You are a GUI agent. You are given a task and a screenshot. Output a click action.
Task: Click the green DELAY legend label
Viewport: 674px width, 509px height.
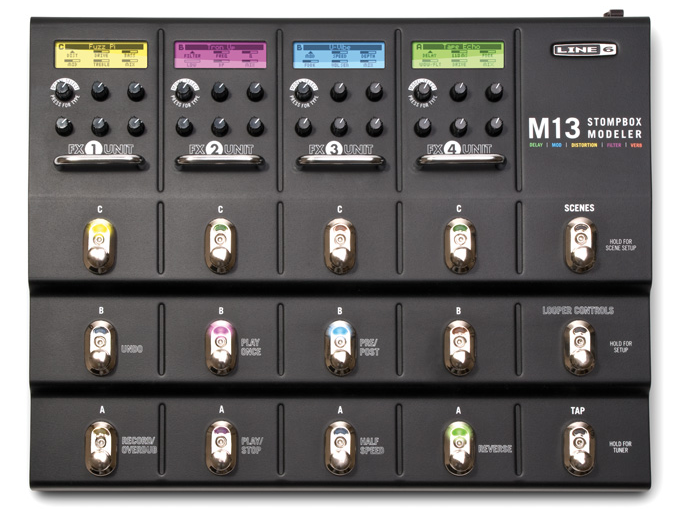pos(536,145)
